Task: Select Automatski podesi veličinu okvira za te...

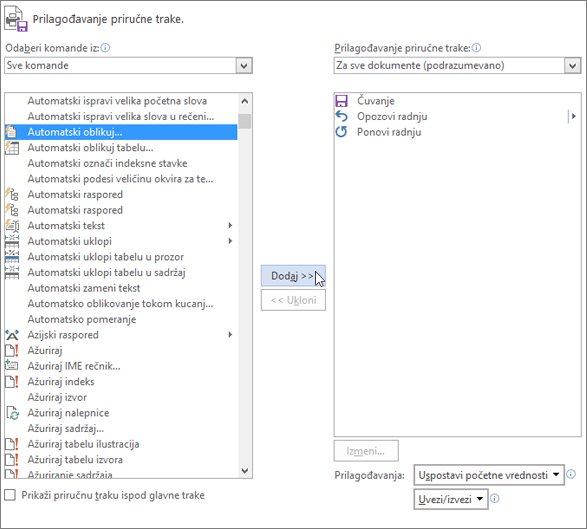Action: click(121, 179)
